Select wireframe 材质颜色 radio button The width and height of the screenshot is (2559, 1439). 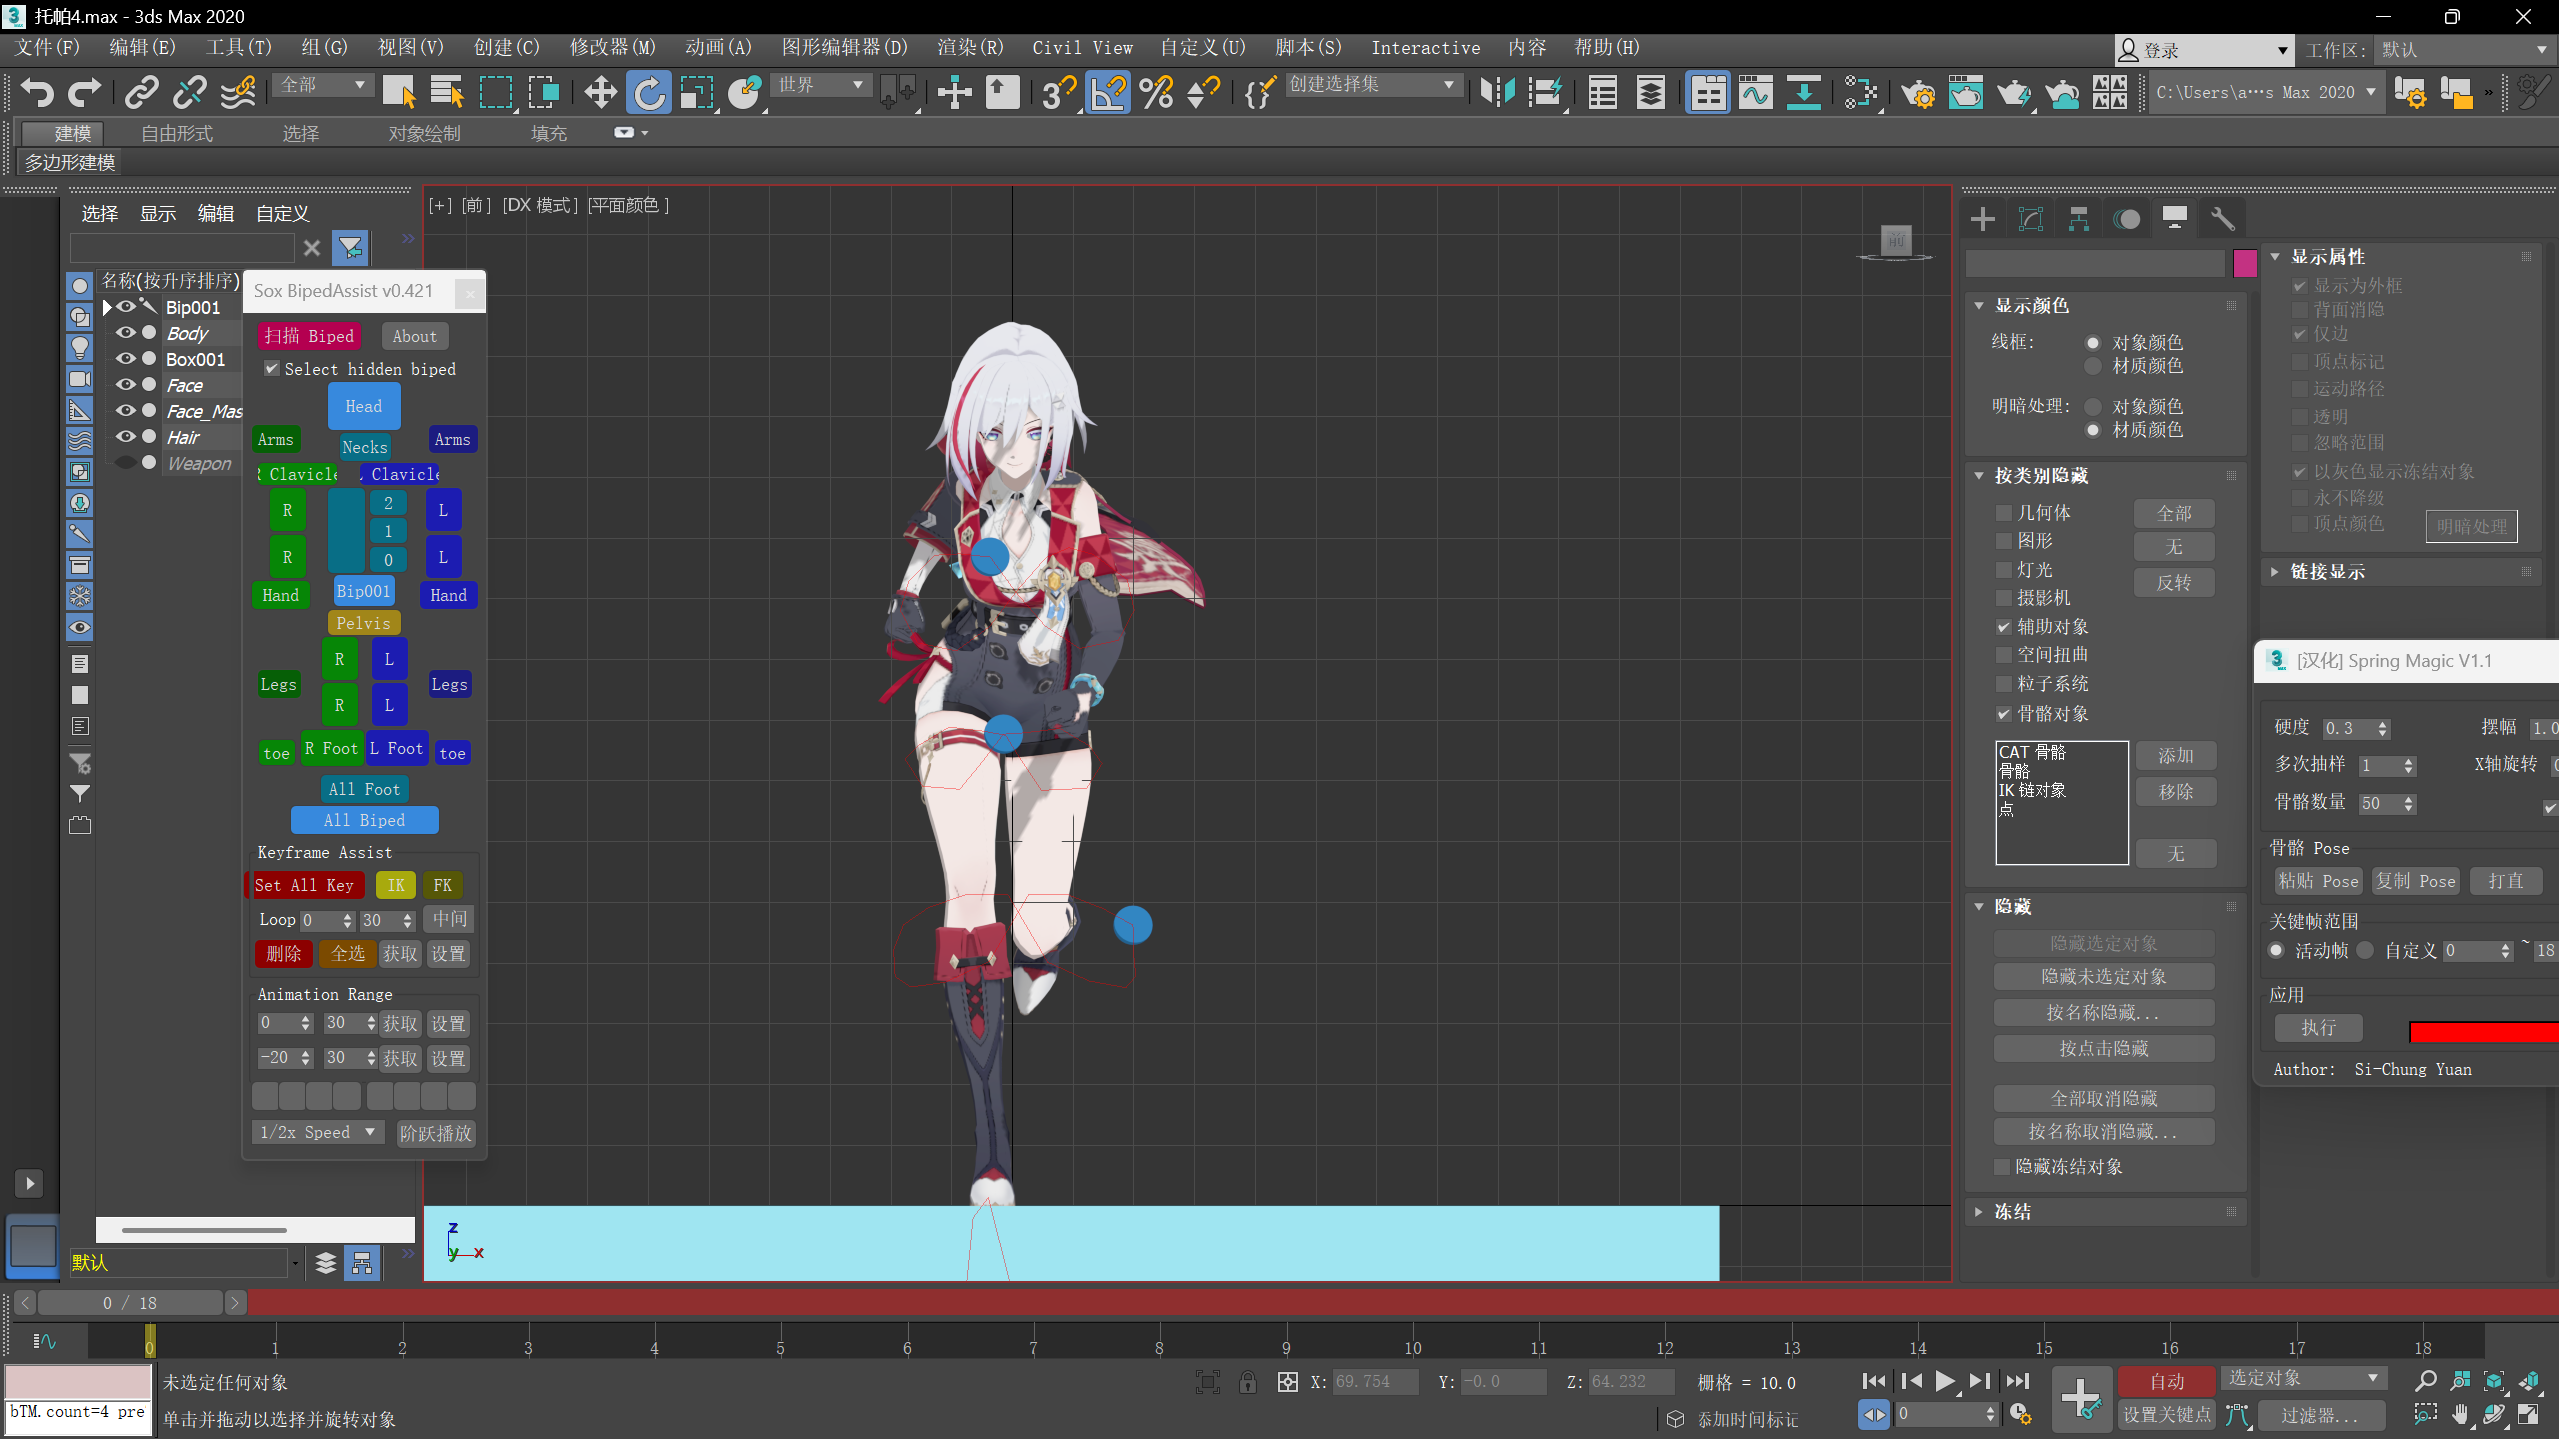(2092, 366)
